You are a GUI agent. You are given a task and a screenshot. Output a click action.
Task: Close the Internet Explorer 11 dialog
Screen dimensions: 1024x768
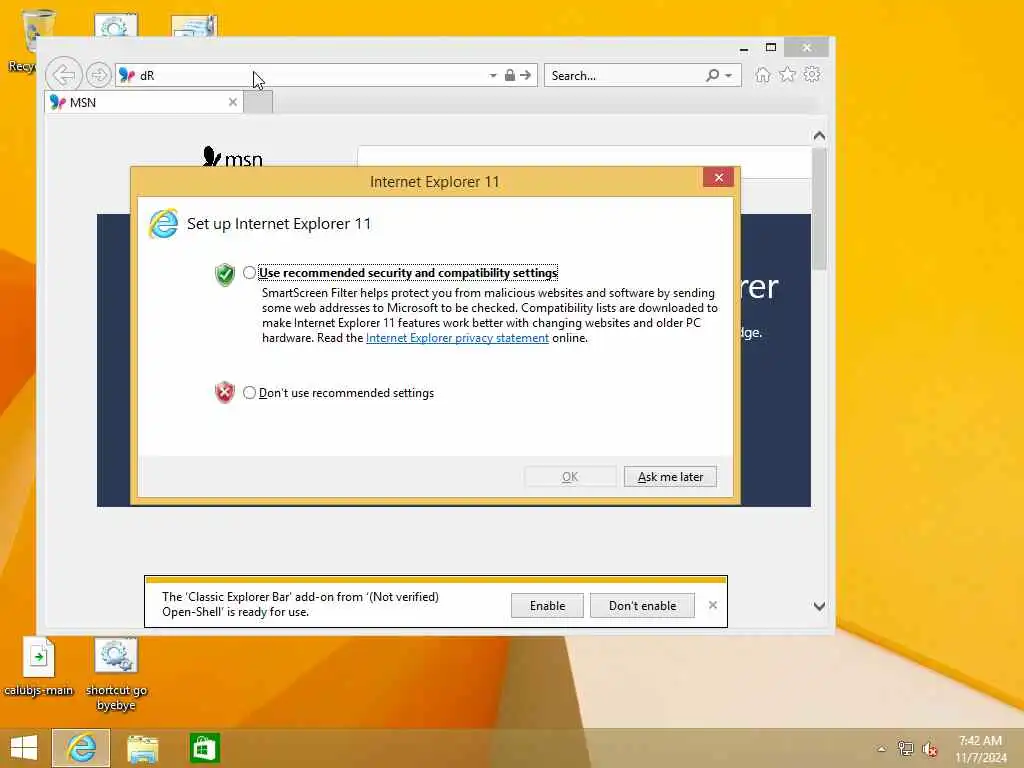pos(718,178)
